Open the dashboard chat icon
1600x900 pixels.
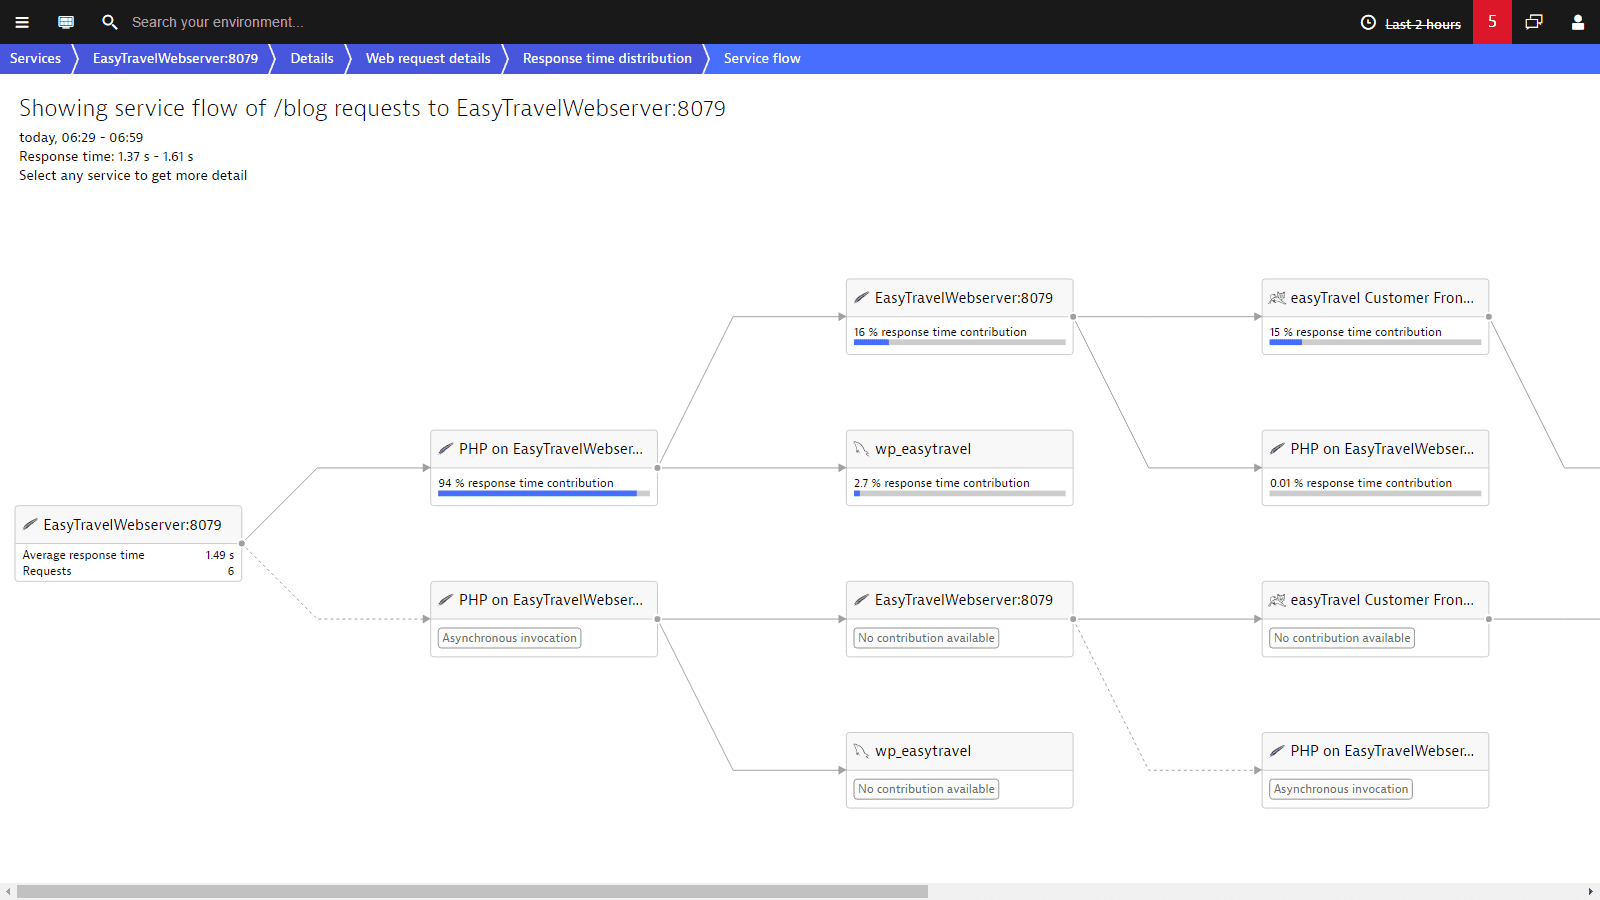click(x=66, y=22)
